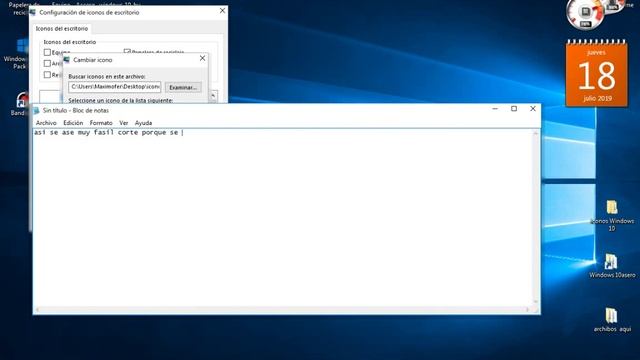Click the Notepad icon in the title bar
The image size is (640, 360).
[37, 111]
